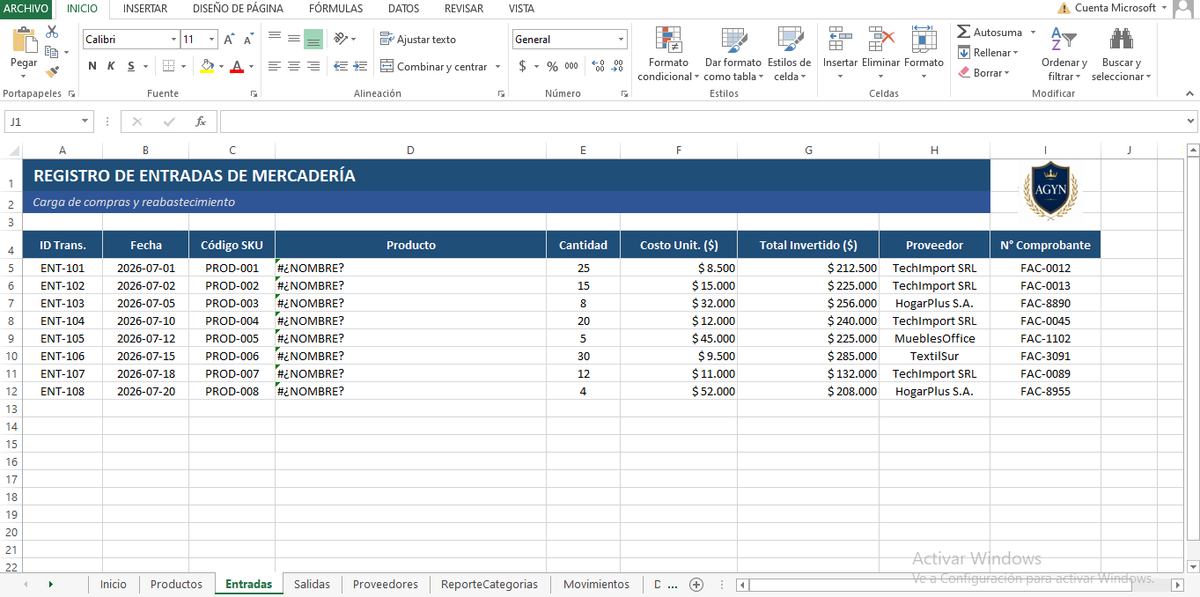Open the Borrar clear dropdown
The width and height of the screenshot is (1200, 597).
point(985,72)
